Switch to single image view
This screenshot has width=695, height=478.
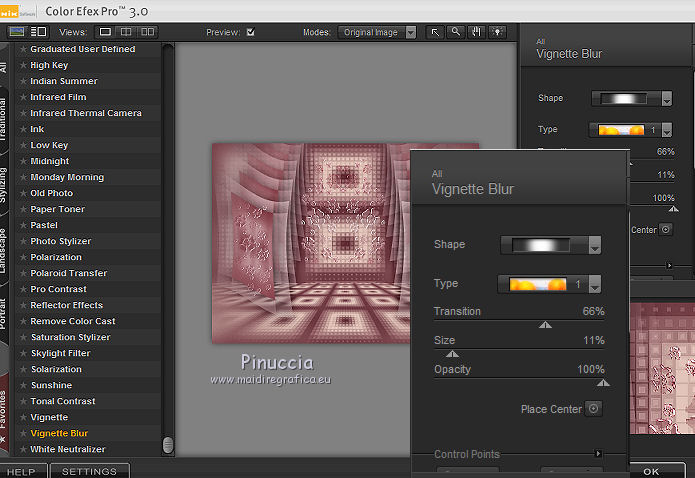(x=105, y=32)
